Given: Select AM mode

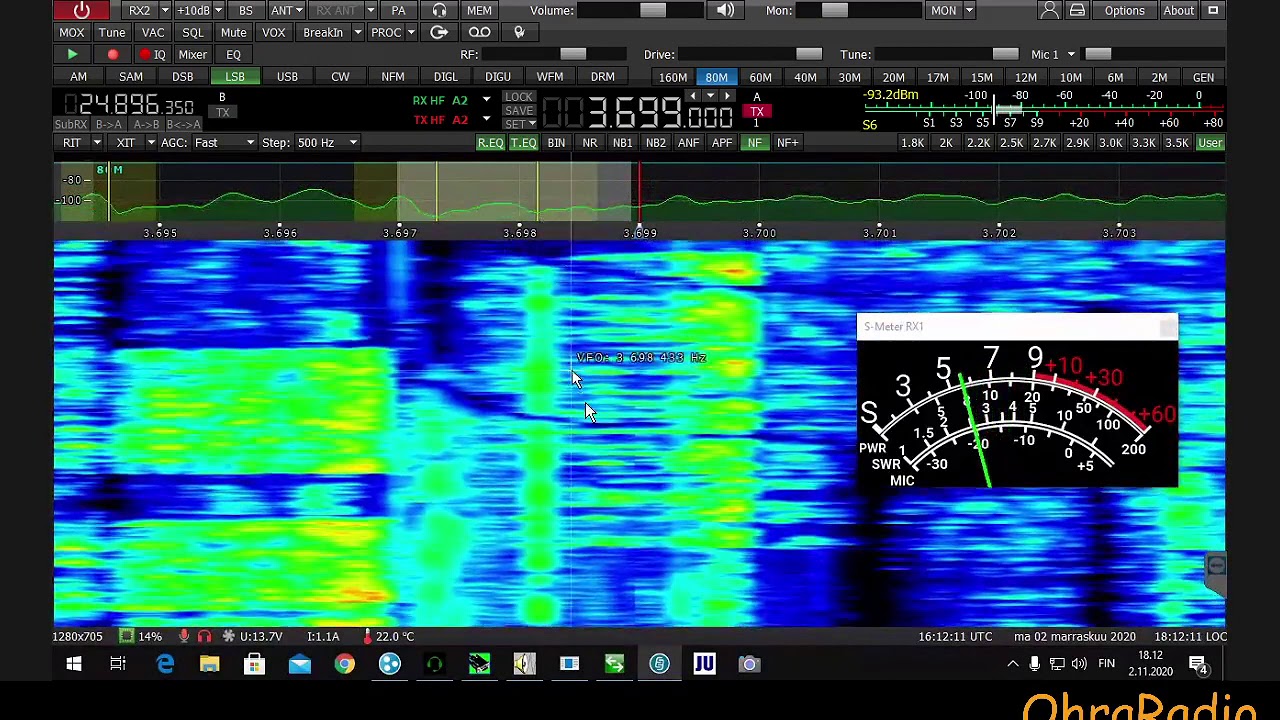Looking at the screenshot, I should (x=78, y=77).
